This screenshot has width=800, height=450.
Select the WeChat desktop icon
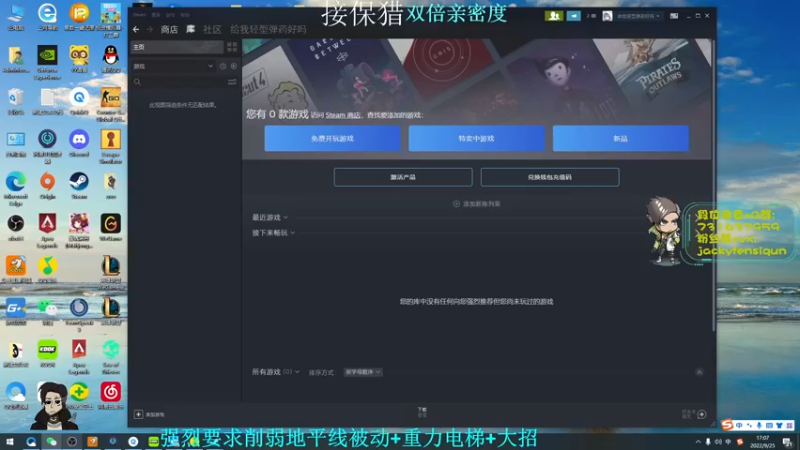(47, 312)
